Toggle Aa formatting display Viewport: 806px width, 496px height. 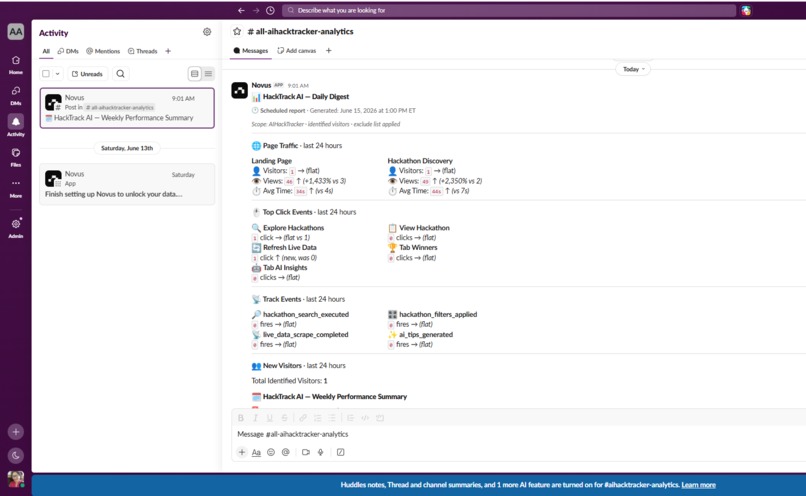click(256, 452)
